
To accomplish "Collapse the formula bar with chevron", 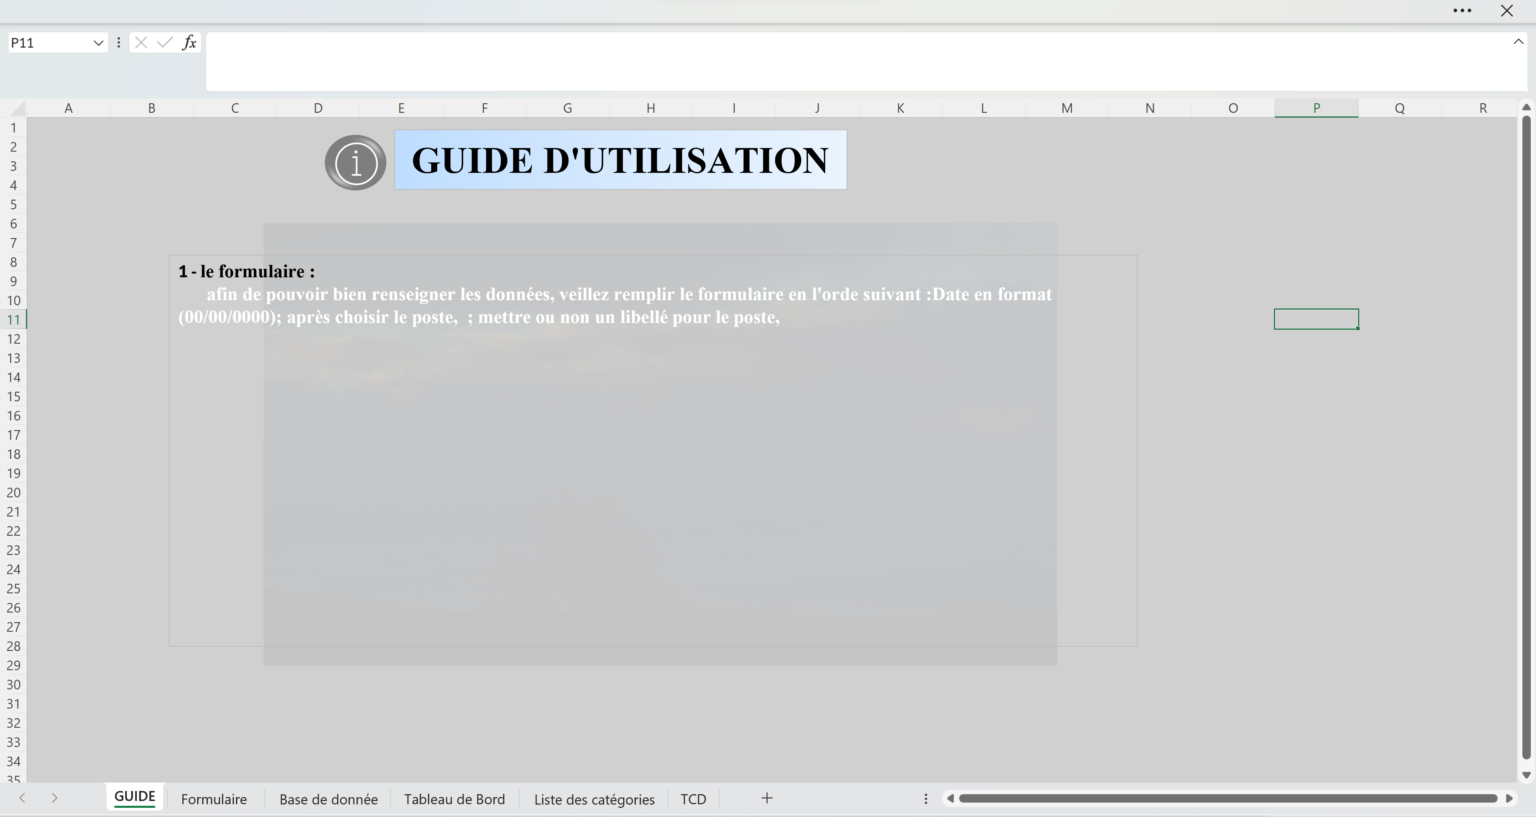I will [x=1518, y=42].
